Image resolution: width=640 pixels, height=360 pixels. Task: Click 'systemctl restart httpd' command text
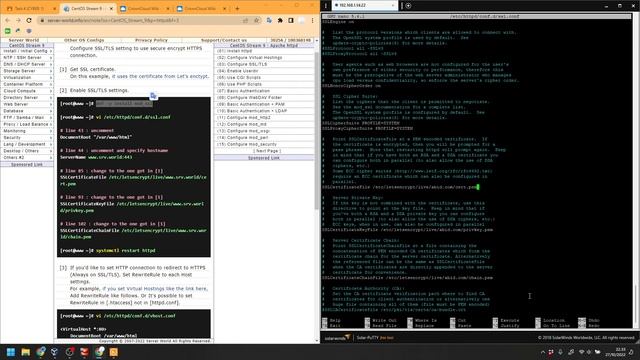(125, 251)
